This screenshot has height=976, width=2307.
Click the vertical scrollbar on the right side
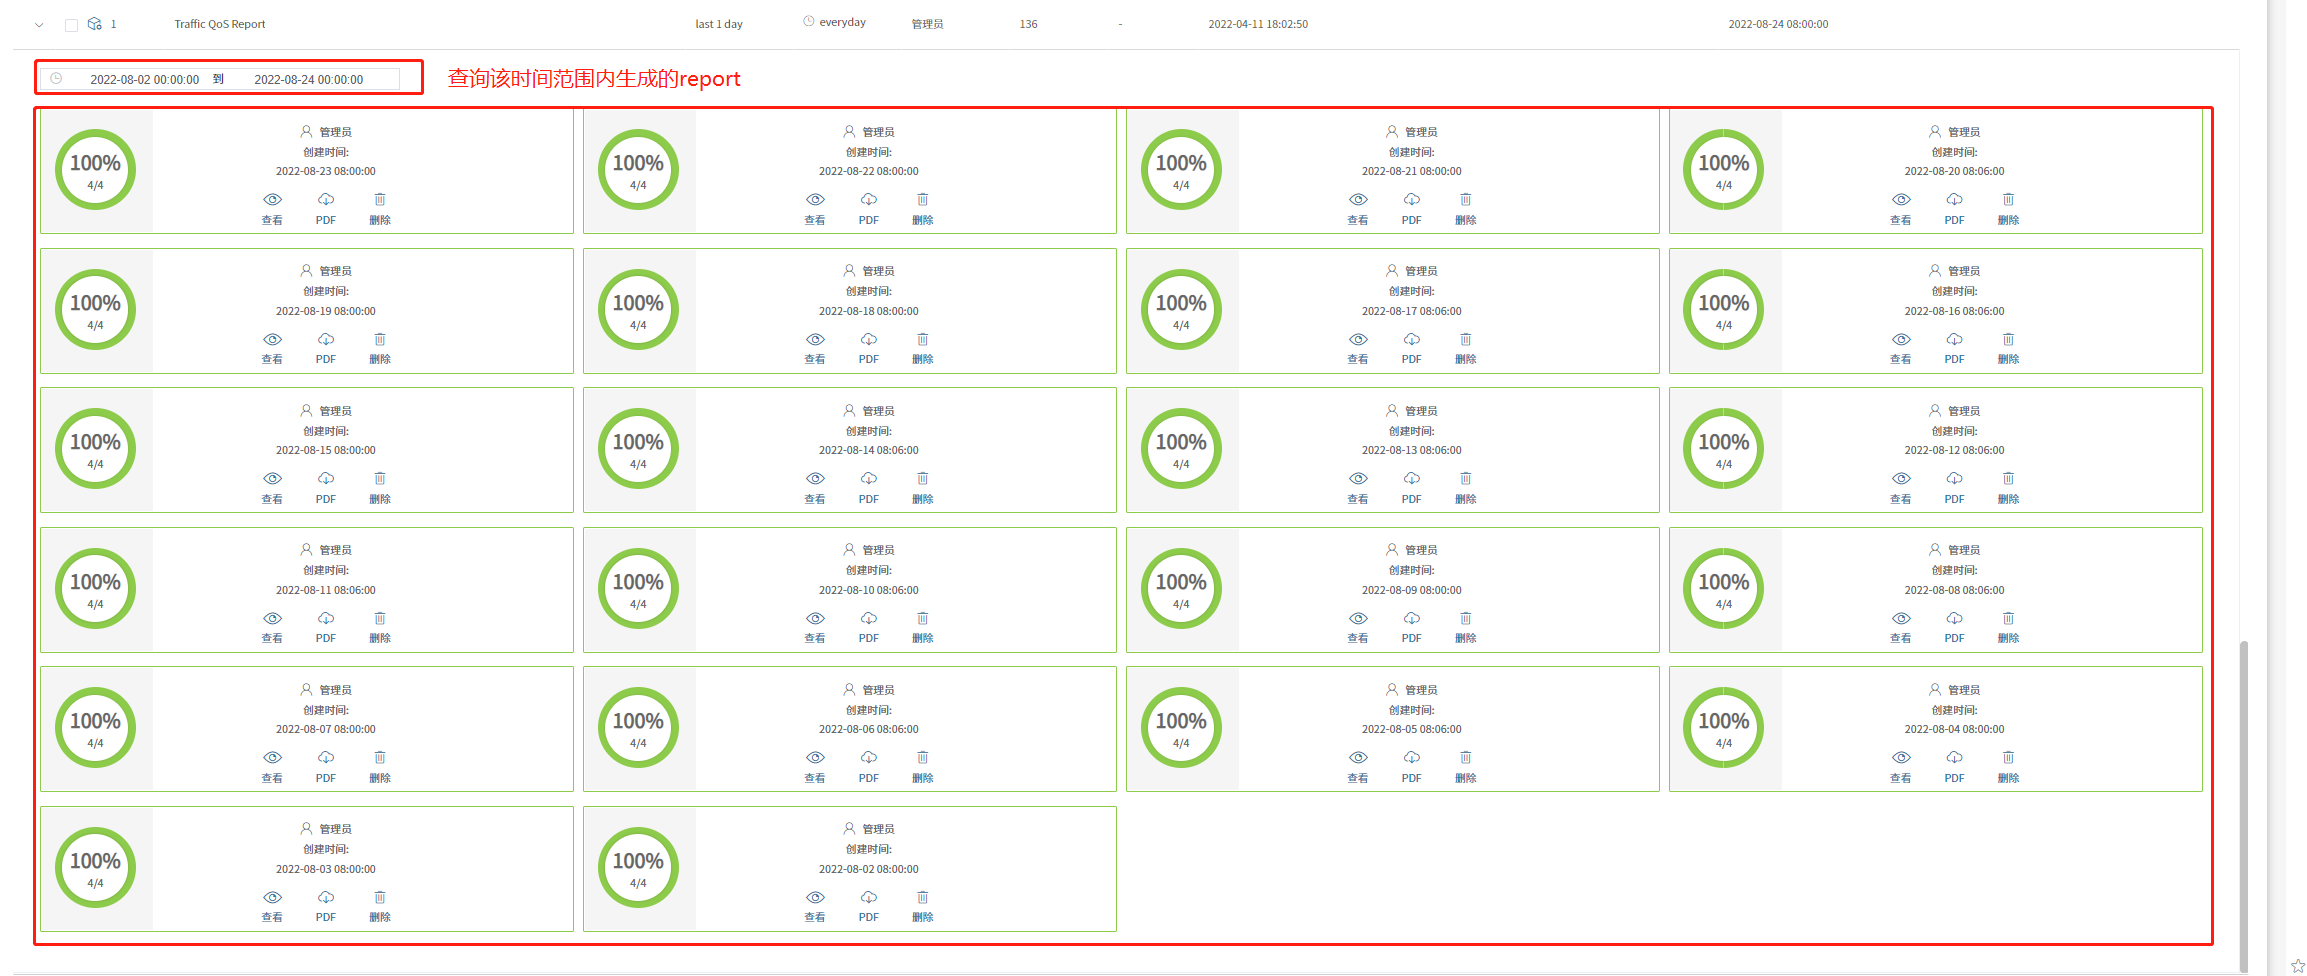click(2244, 800)
